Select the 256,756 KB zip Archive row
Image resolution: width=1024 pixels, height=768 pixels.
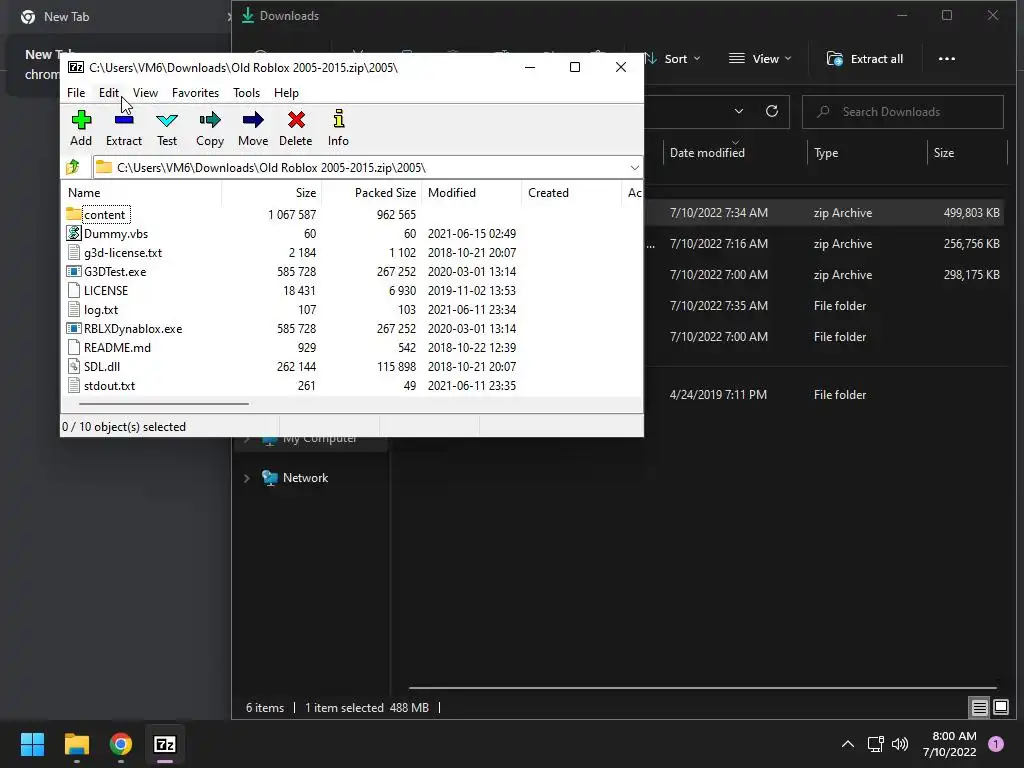pyautogui.click(x=824, y=244)
